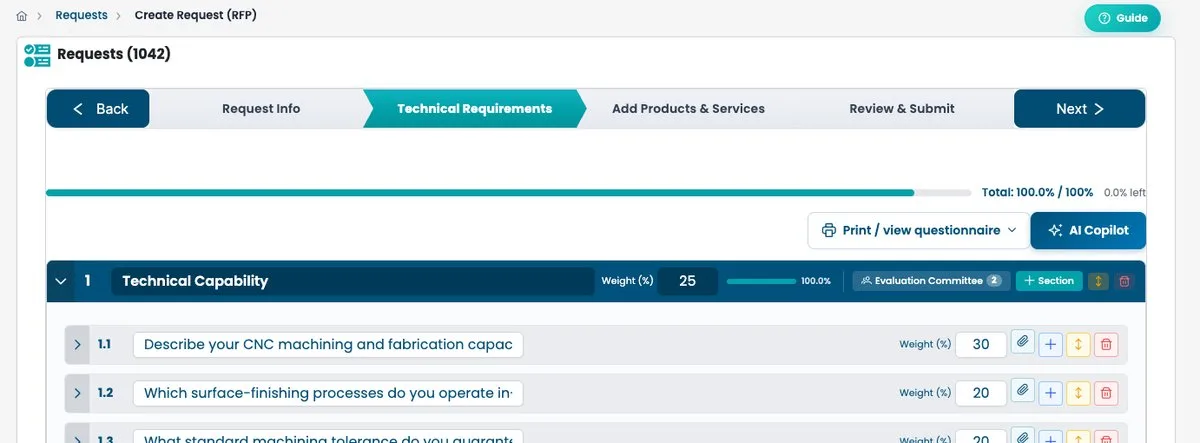1200x443 pixels.
Task: Click the Total: 100.0% / 100% label
Action: coord(1037,192)
